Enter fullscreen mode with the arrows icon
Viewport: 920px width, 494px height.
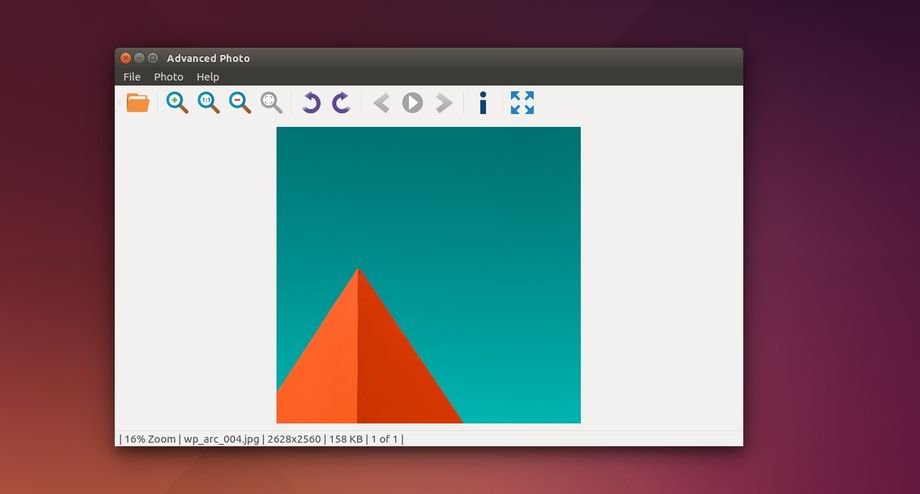coord(522,103)
